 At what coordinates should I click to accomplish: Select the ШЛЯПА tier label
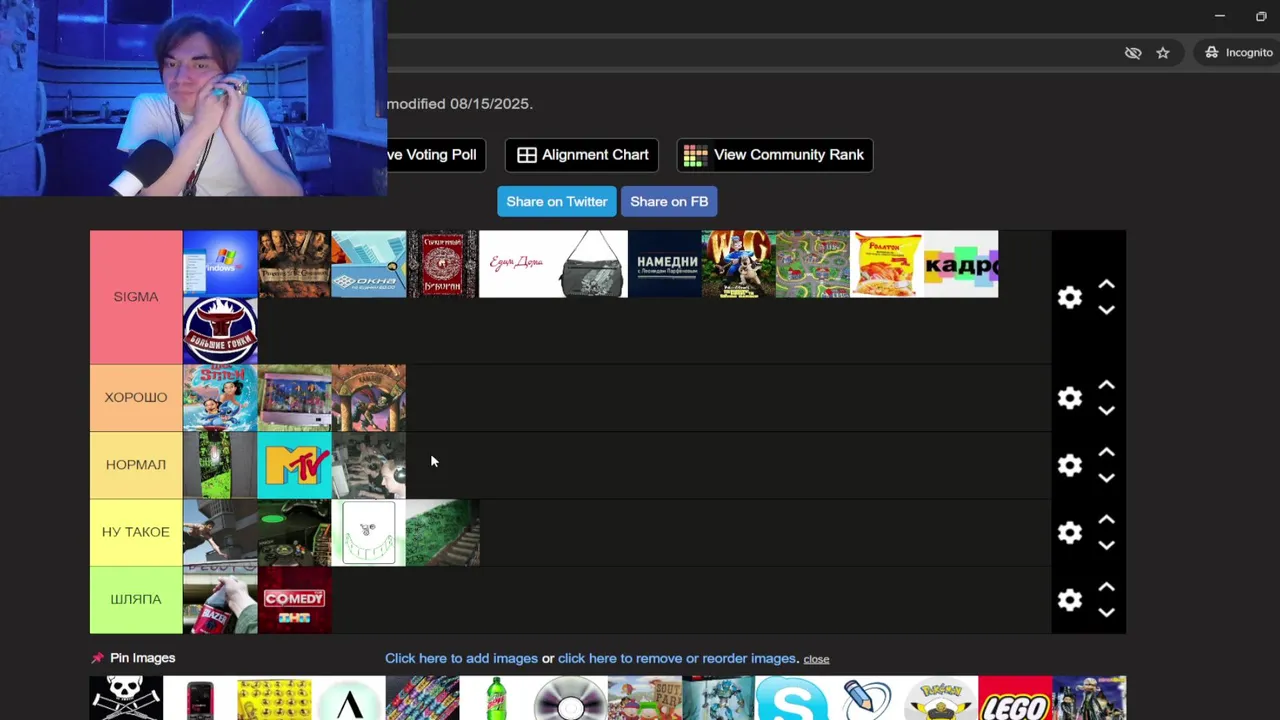click(136, 600)
